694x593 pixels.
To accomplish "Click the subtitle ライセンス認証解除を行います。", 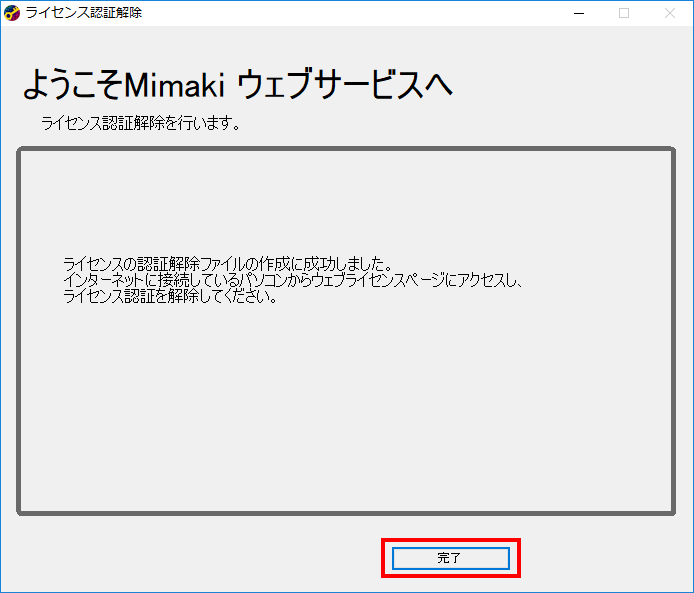I will 140,124.
